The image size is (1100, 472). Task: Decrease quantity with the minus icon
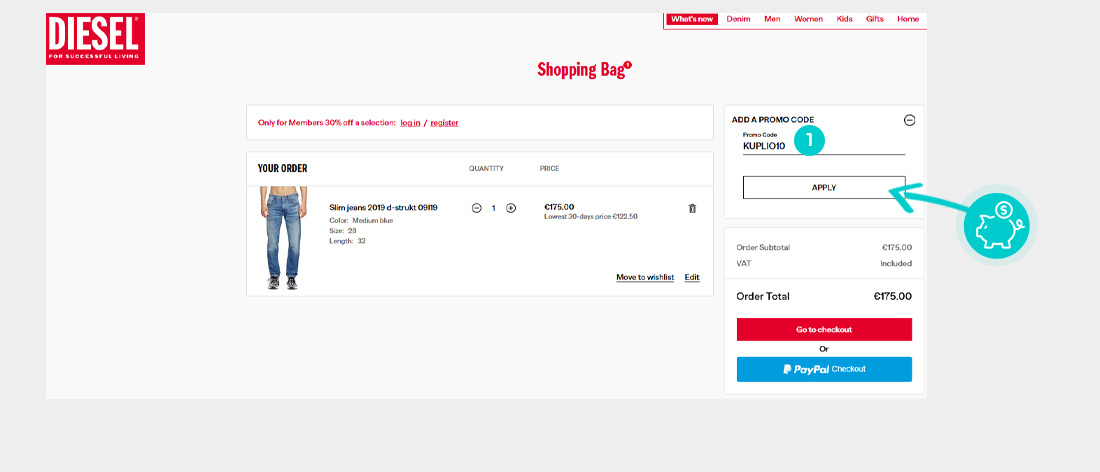click(x=476, y=208)
